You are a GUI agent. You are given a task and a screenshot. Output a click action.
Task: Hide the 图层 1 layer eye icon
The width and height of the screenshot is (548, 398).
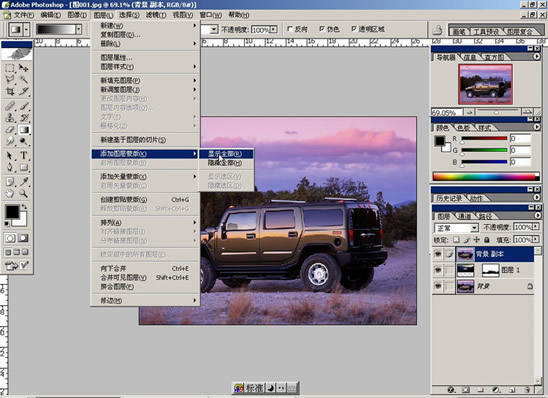[x=438, y=270]
